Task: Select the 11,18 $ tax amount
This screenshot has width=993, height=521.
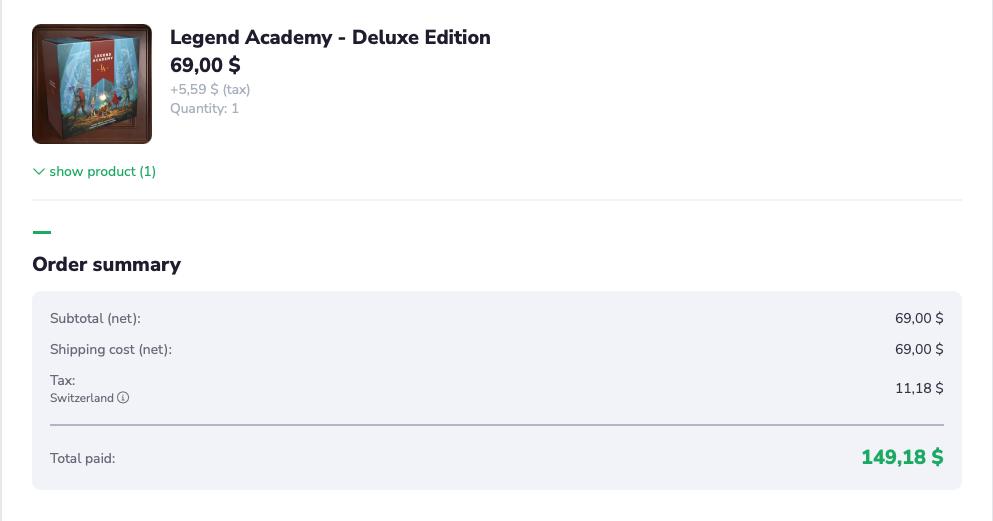Action: point(919,388)
